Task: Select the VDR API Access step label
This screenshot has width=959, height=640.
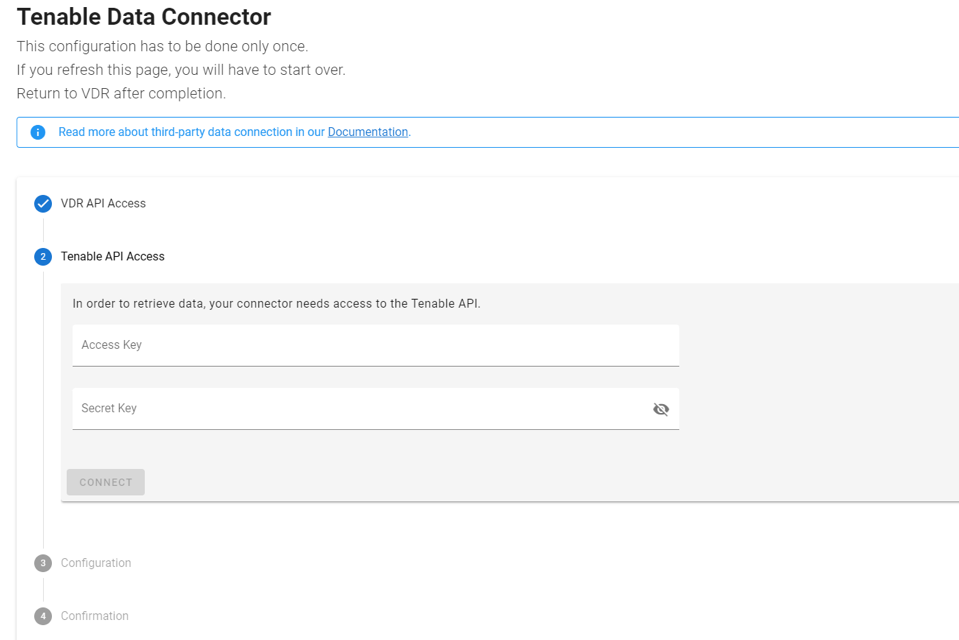Action: click(103, 203)
